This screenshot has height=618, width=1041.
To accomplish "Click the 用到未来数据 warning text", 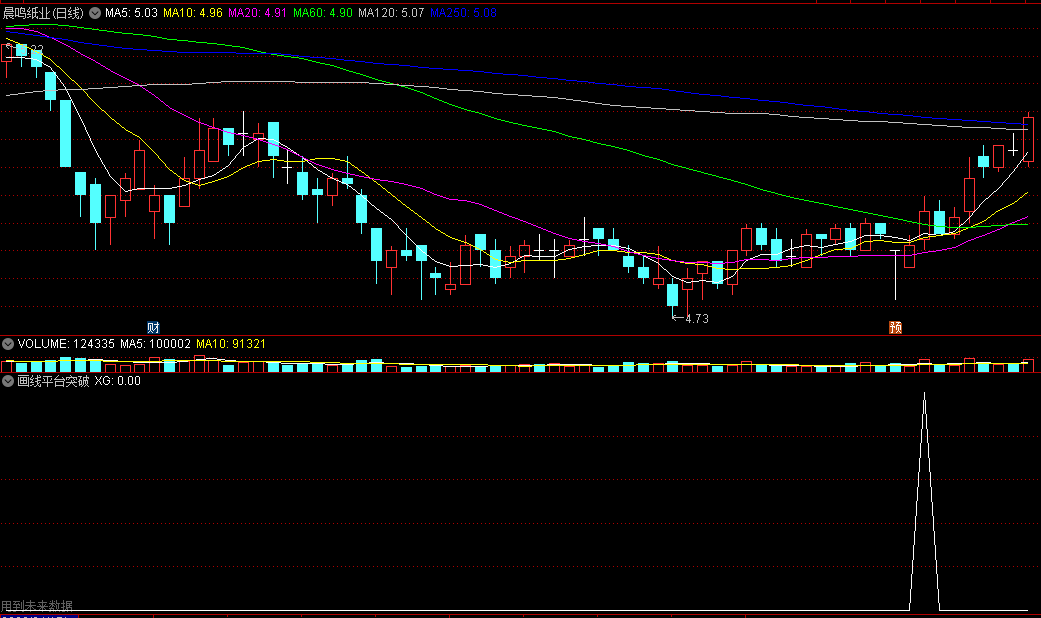I will (x=37, y=605).
